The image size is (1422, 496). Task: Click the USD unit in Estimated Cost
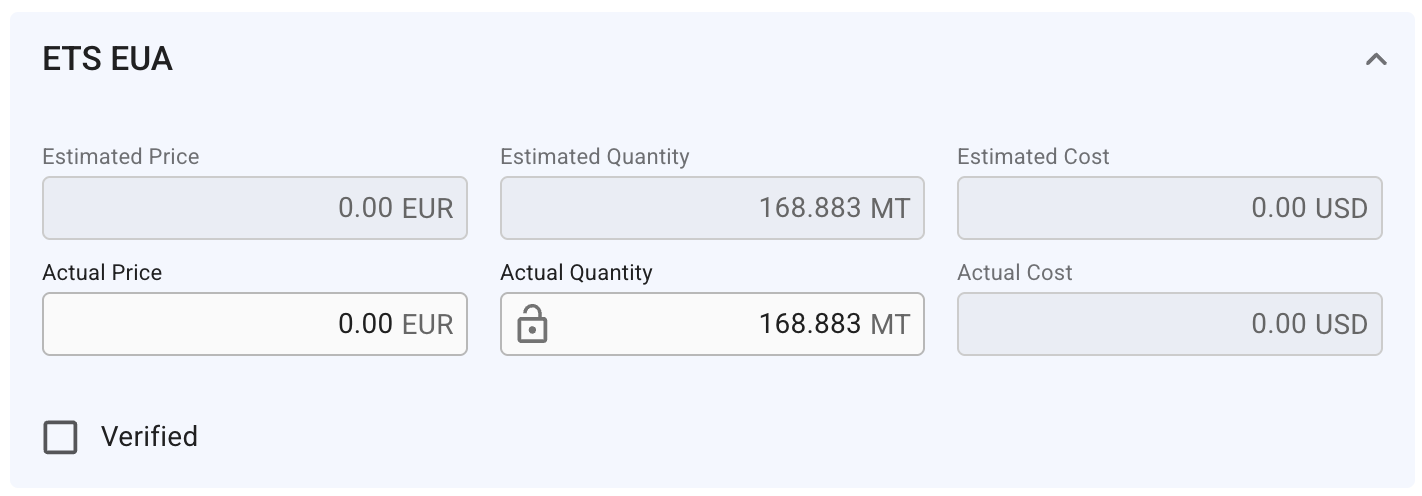point(1341,208)
